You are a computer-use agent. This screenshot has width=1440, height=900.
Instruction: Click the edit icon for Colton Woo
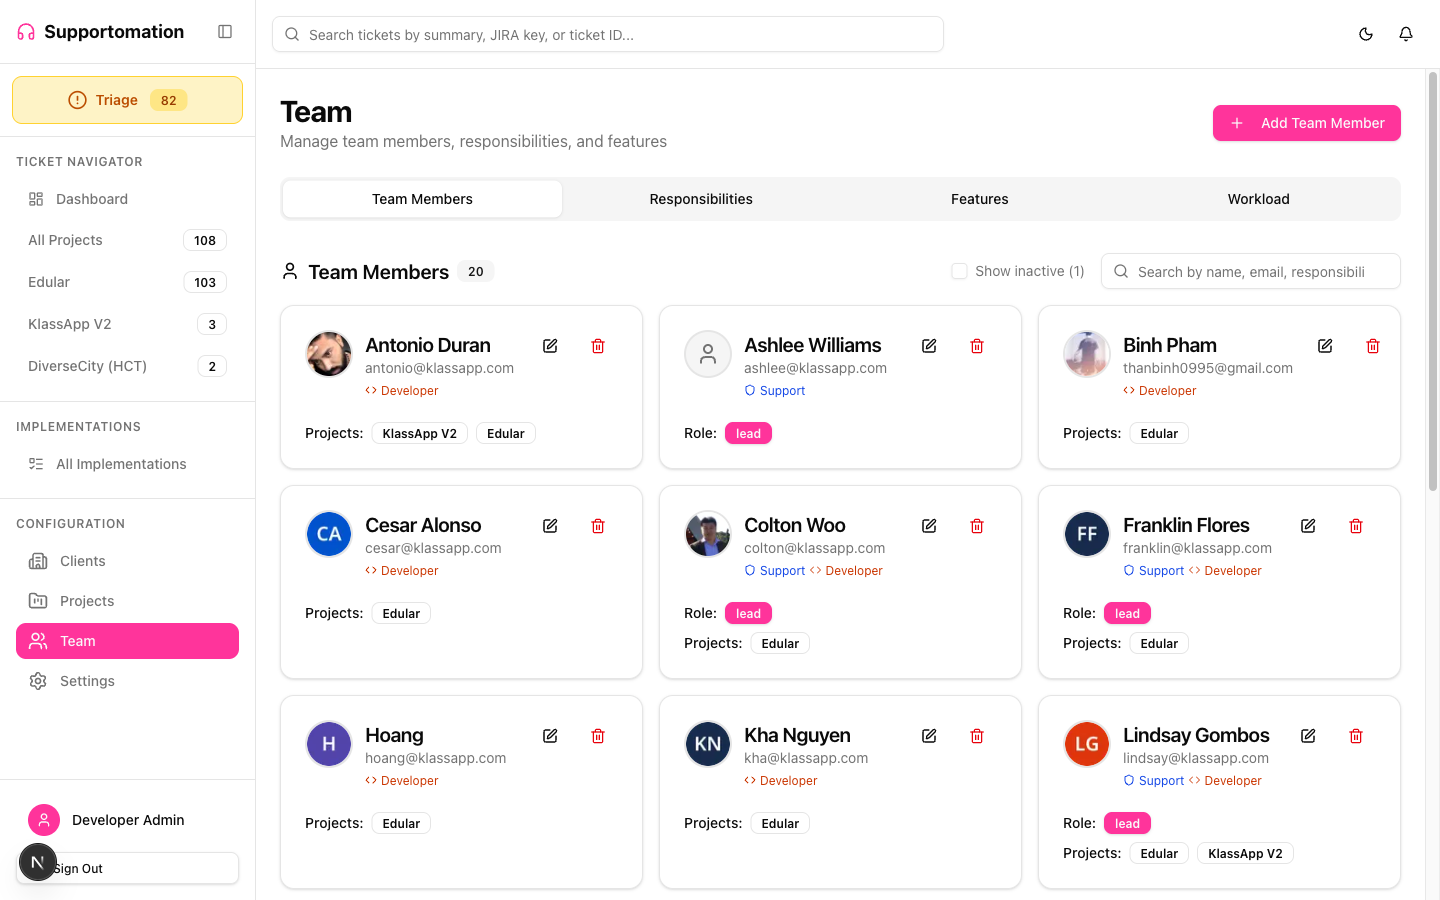point(928,525)
